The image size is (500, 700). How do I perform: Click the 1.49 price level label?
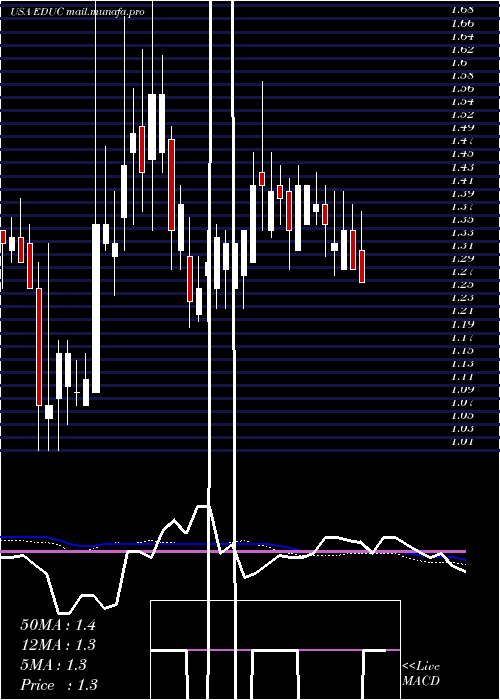click(462, 128)
